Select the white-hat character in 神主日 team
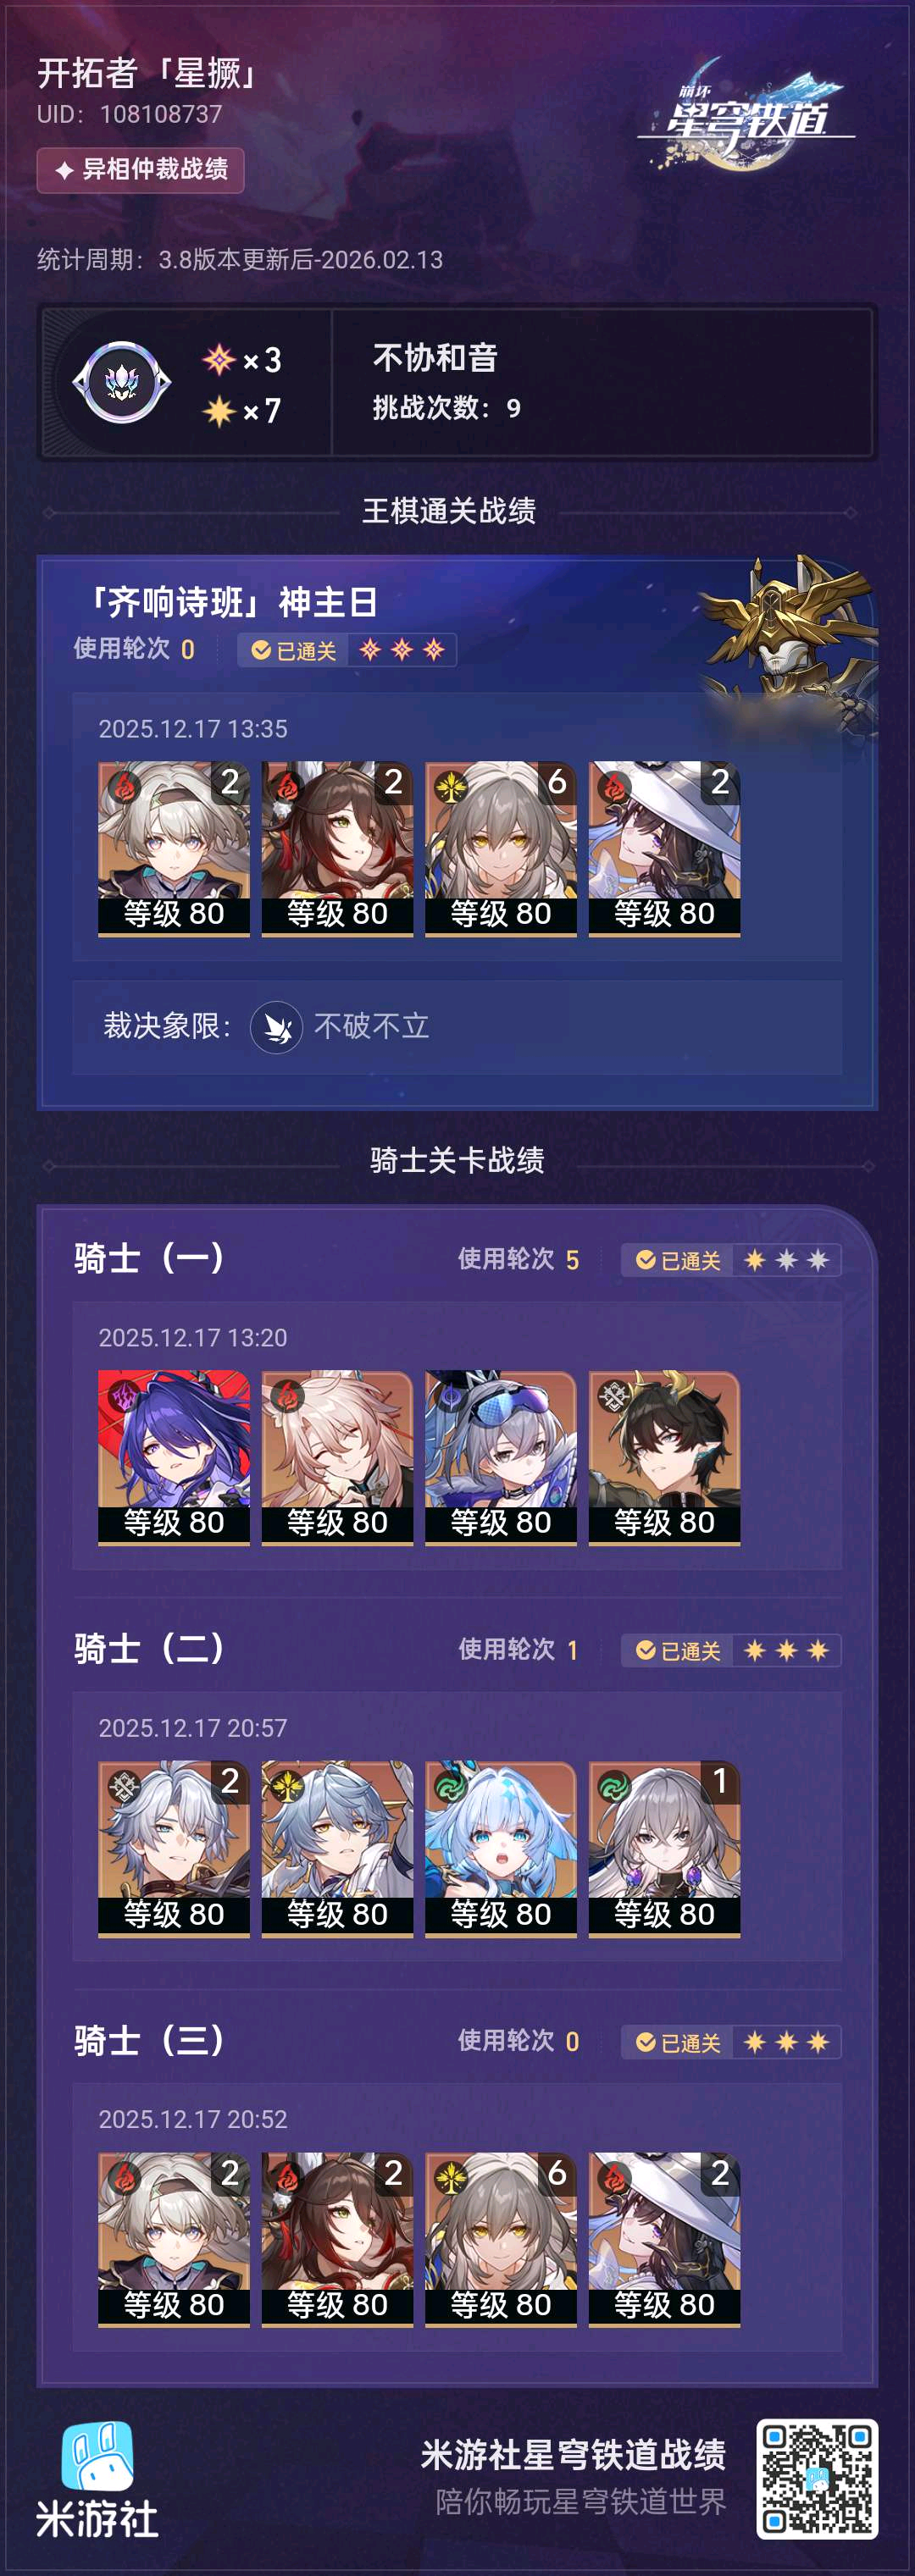This screenshot has width=915, height=2576. (x=665, y=848)
